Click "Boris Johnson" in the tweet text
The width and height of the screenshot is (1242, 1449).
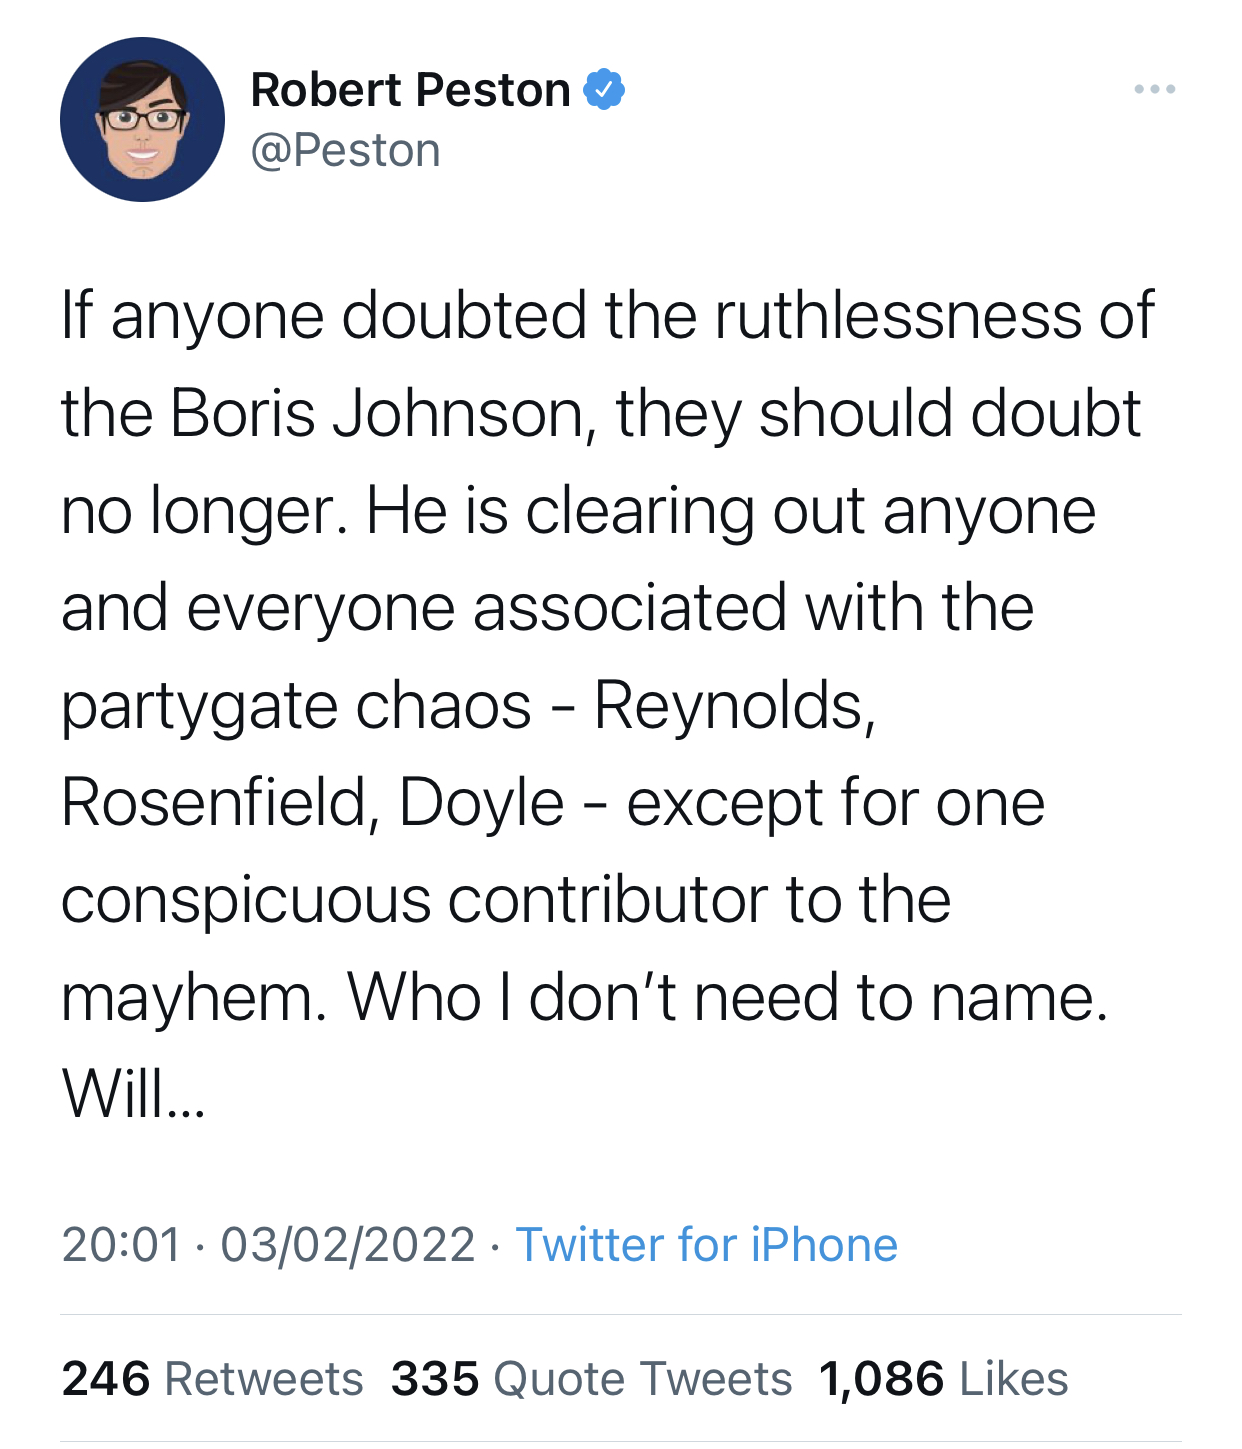pyautogui.click(x=376, y=413)
